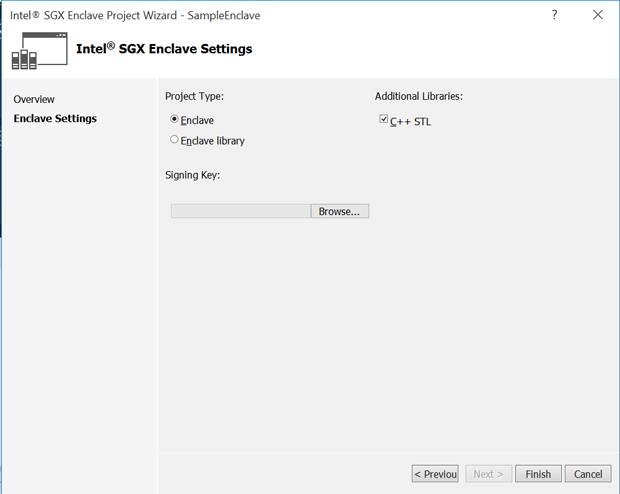This screenshot has width=620, height=494.
Task: Close the SGX Enclave Project Wizard window
Action: pyautogui.click(x=598, y=15)
